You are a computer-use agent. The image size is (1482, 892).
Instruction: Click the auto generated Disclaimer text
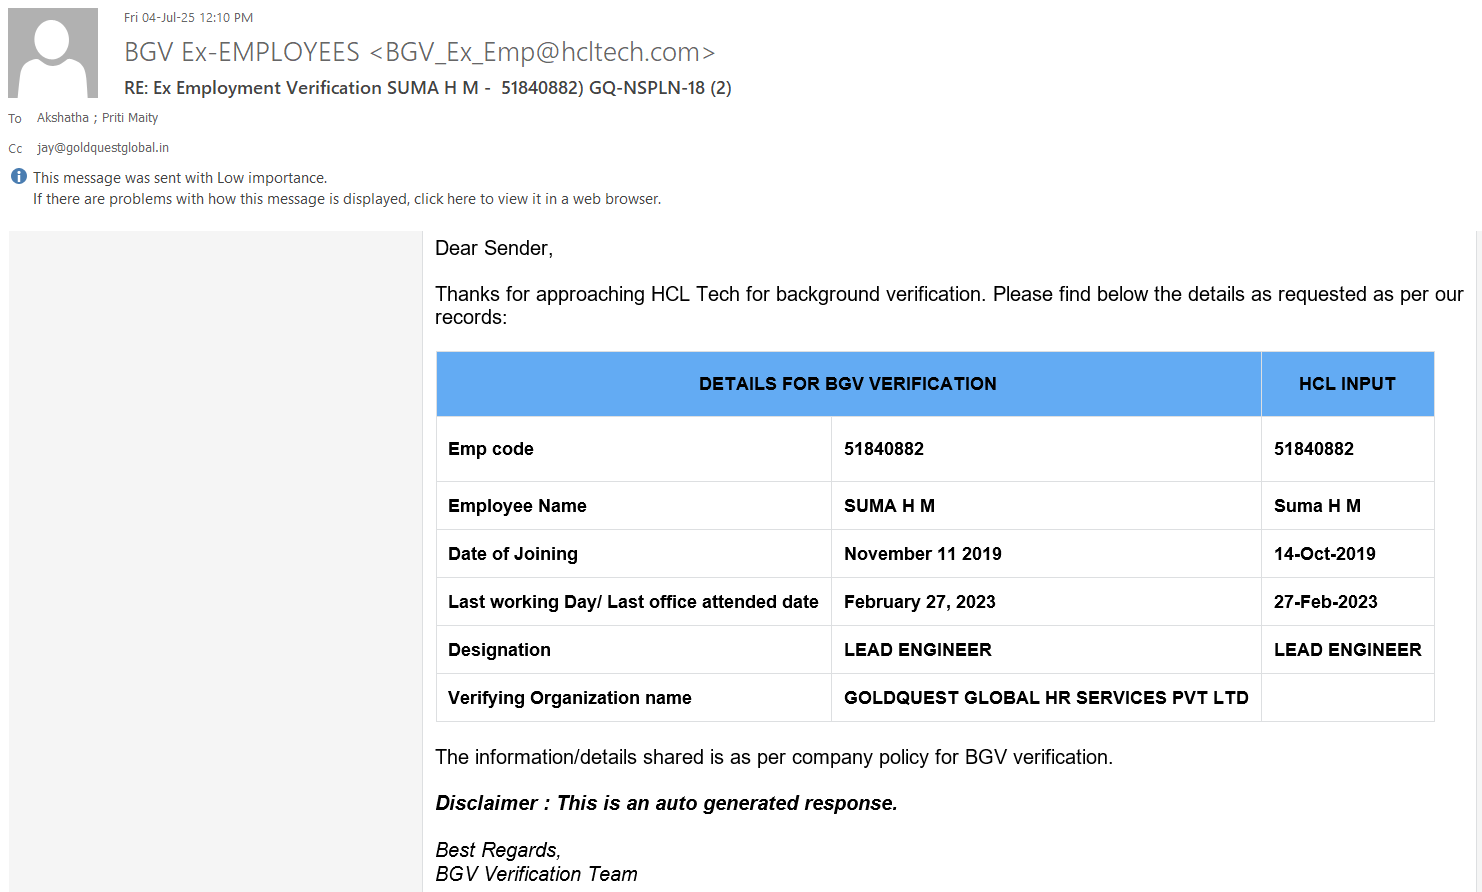[666, 803]
